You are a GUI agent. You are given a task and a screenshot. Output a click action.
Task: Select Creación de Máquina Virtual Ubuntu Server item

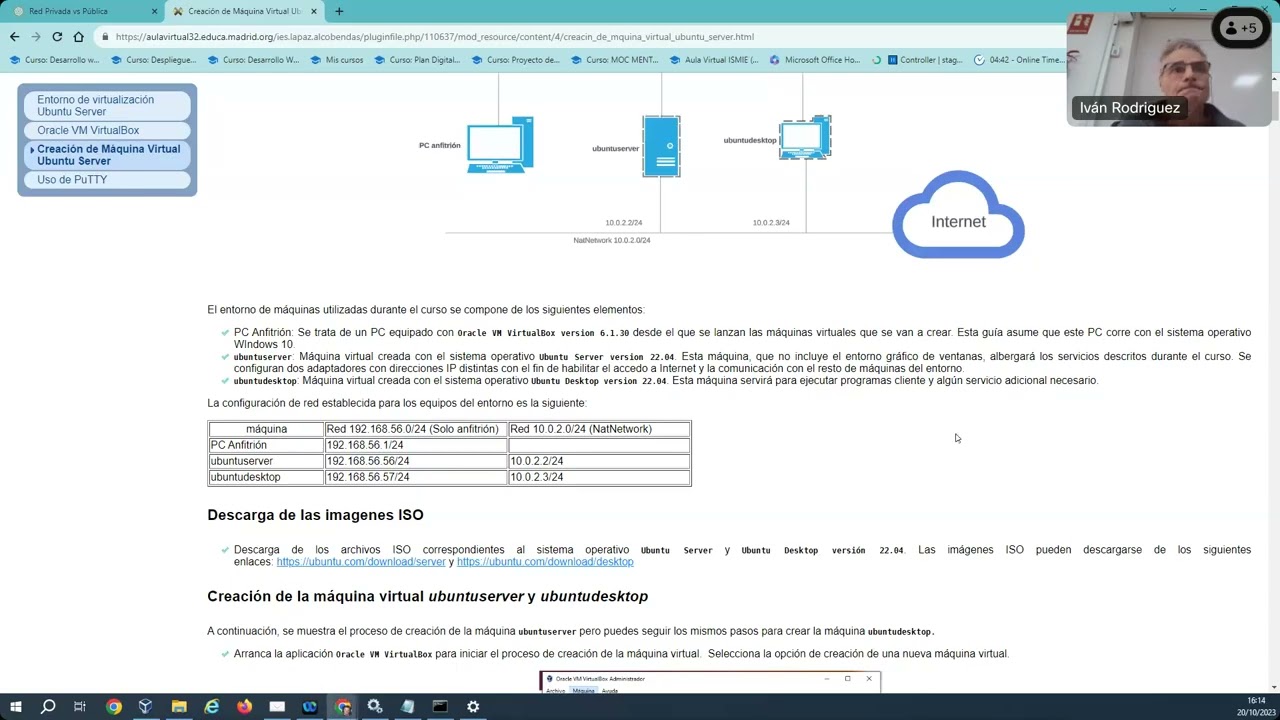click(x=107, y=155)
